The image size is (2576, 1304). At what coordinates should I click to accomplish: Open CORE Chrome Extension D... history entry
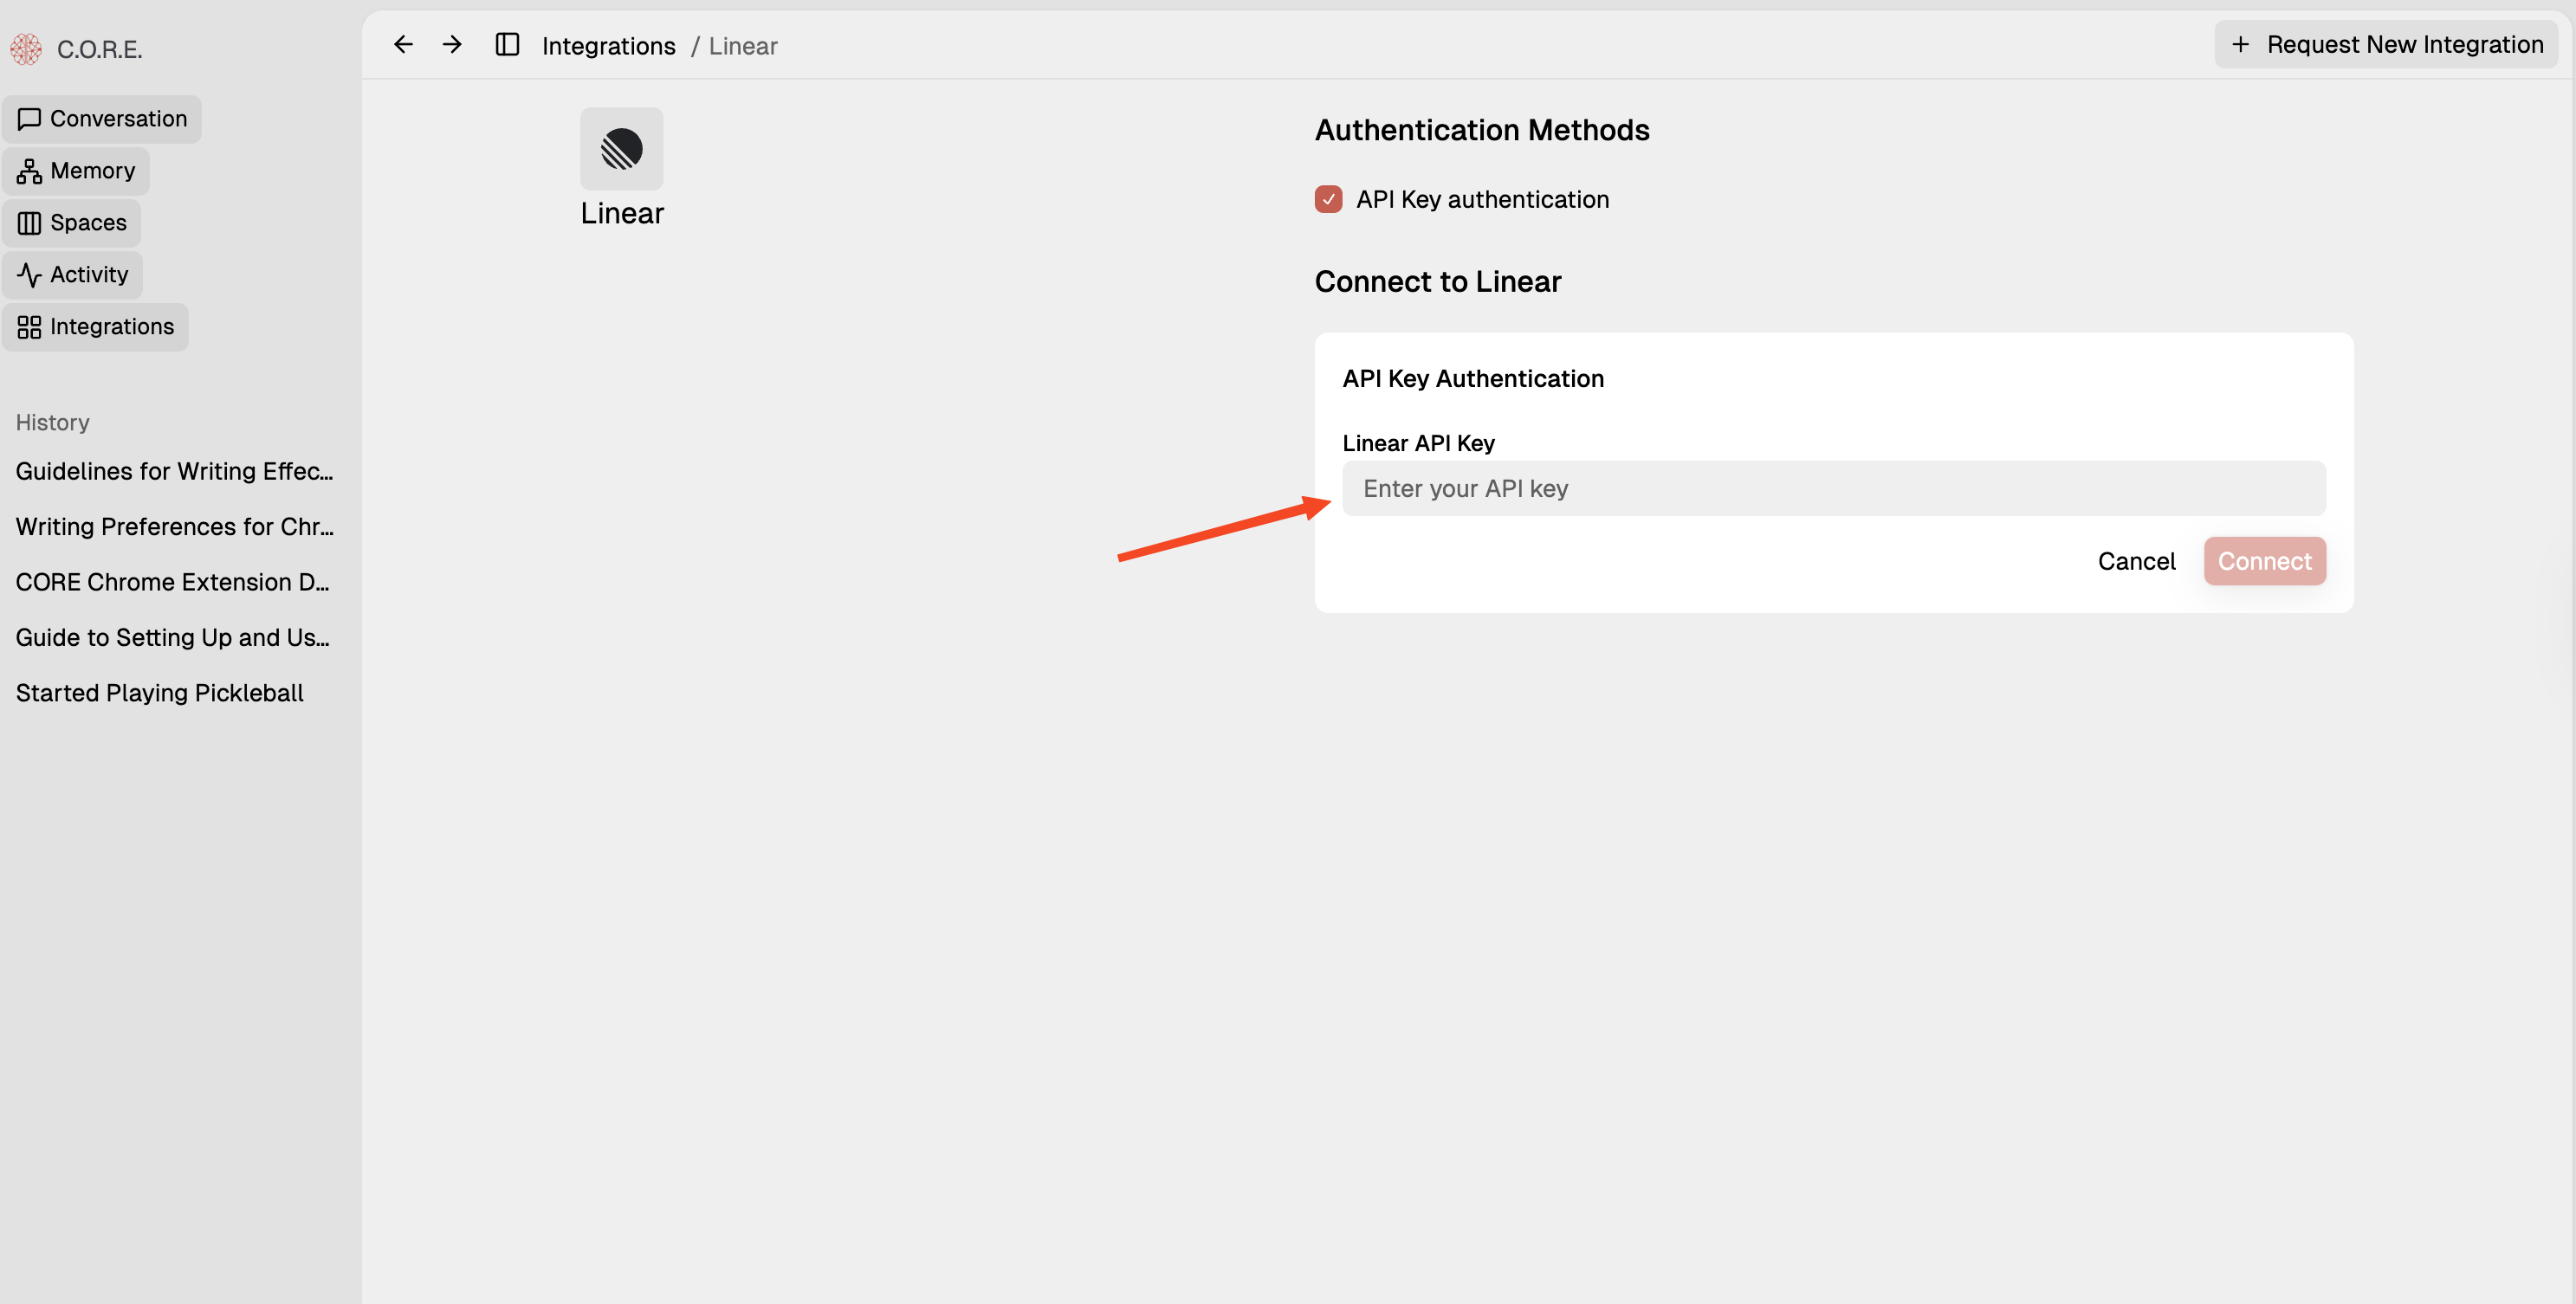[172, 581]
